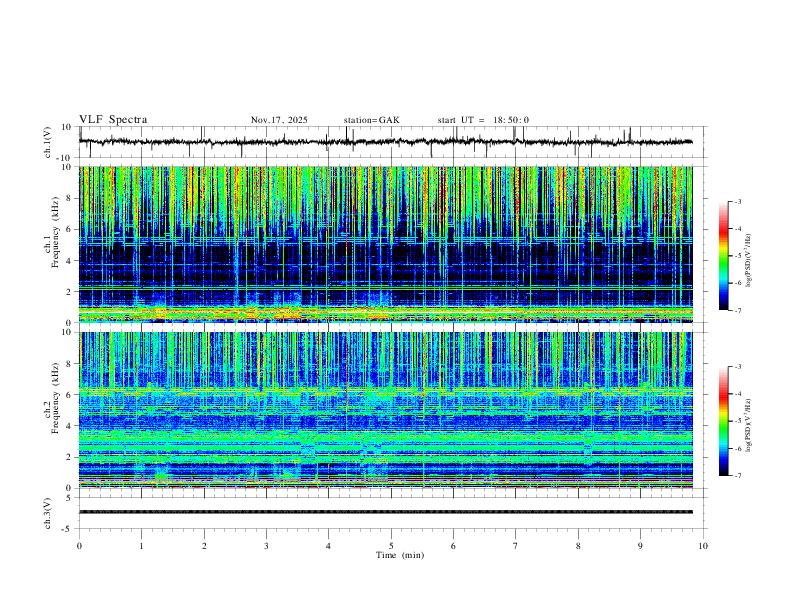Click the "ch.1(V)" waveform axis label
The image size is (792, 612).
pyautogui.click(x=48, y=142)
